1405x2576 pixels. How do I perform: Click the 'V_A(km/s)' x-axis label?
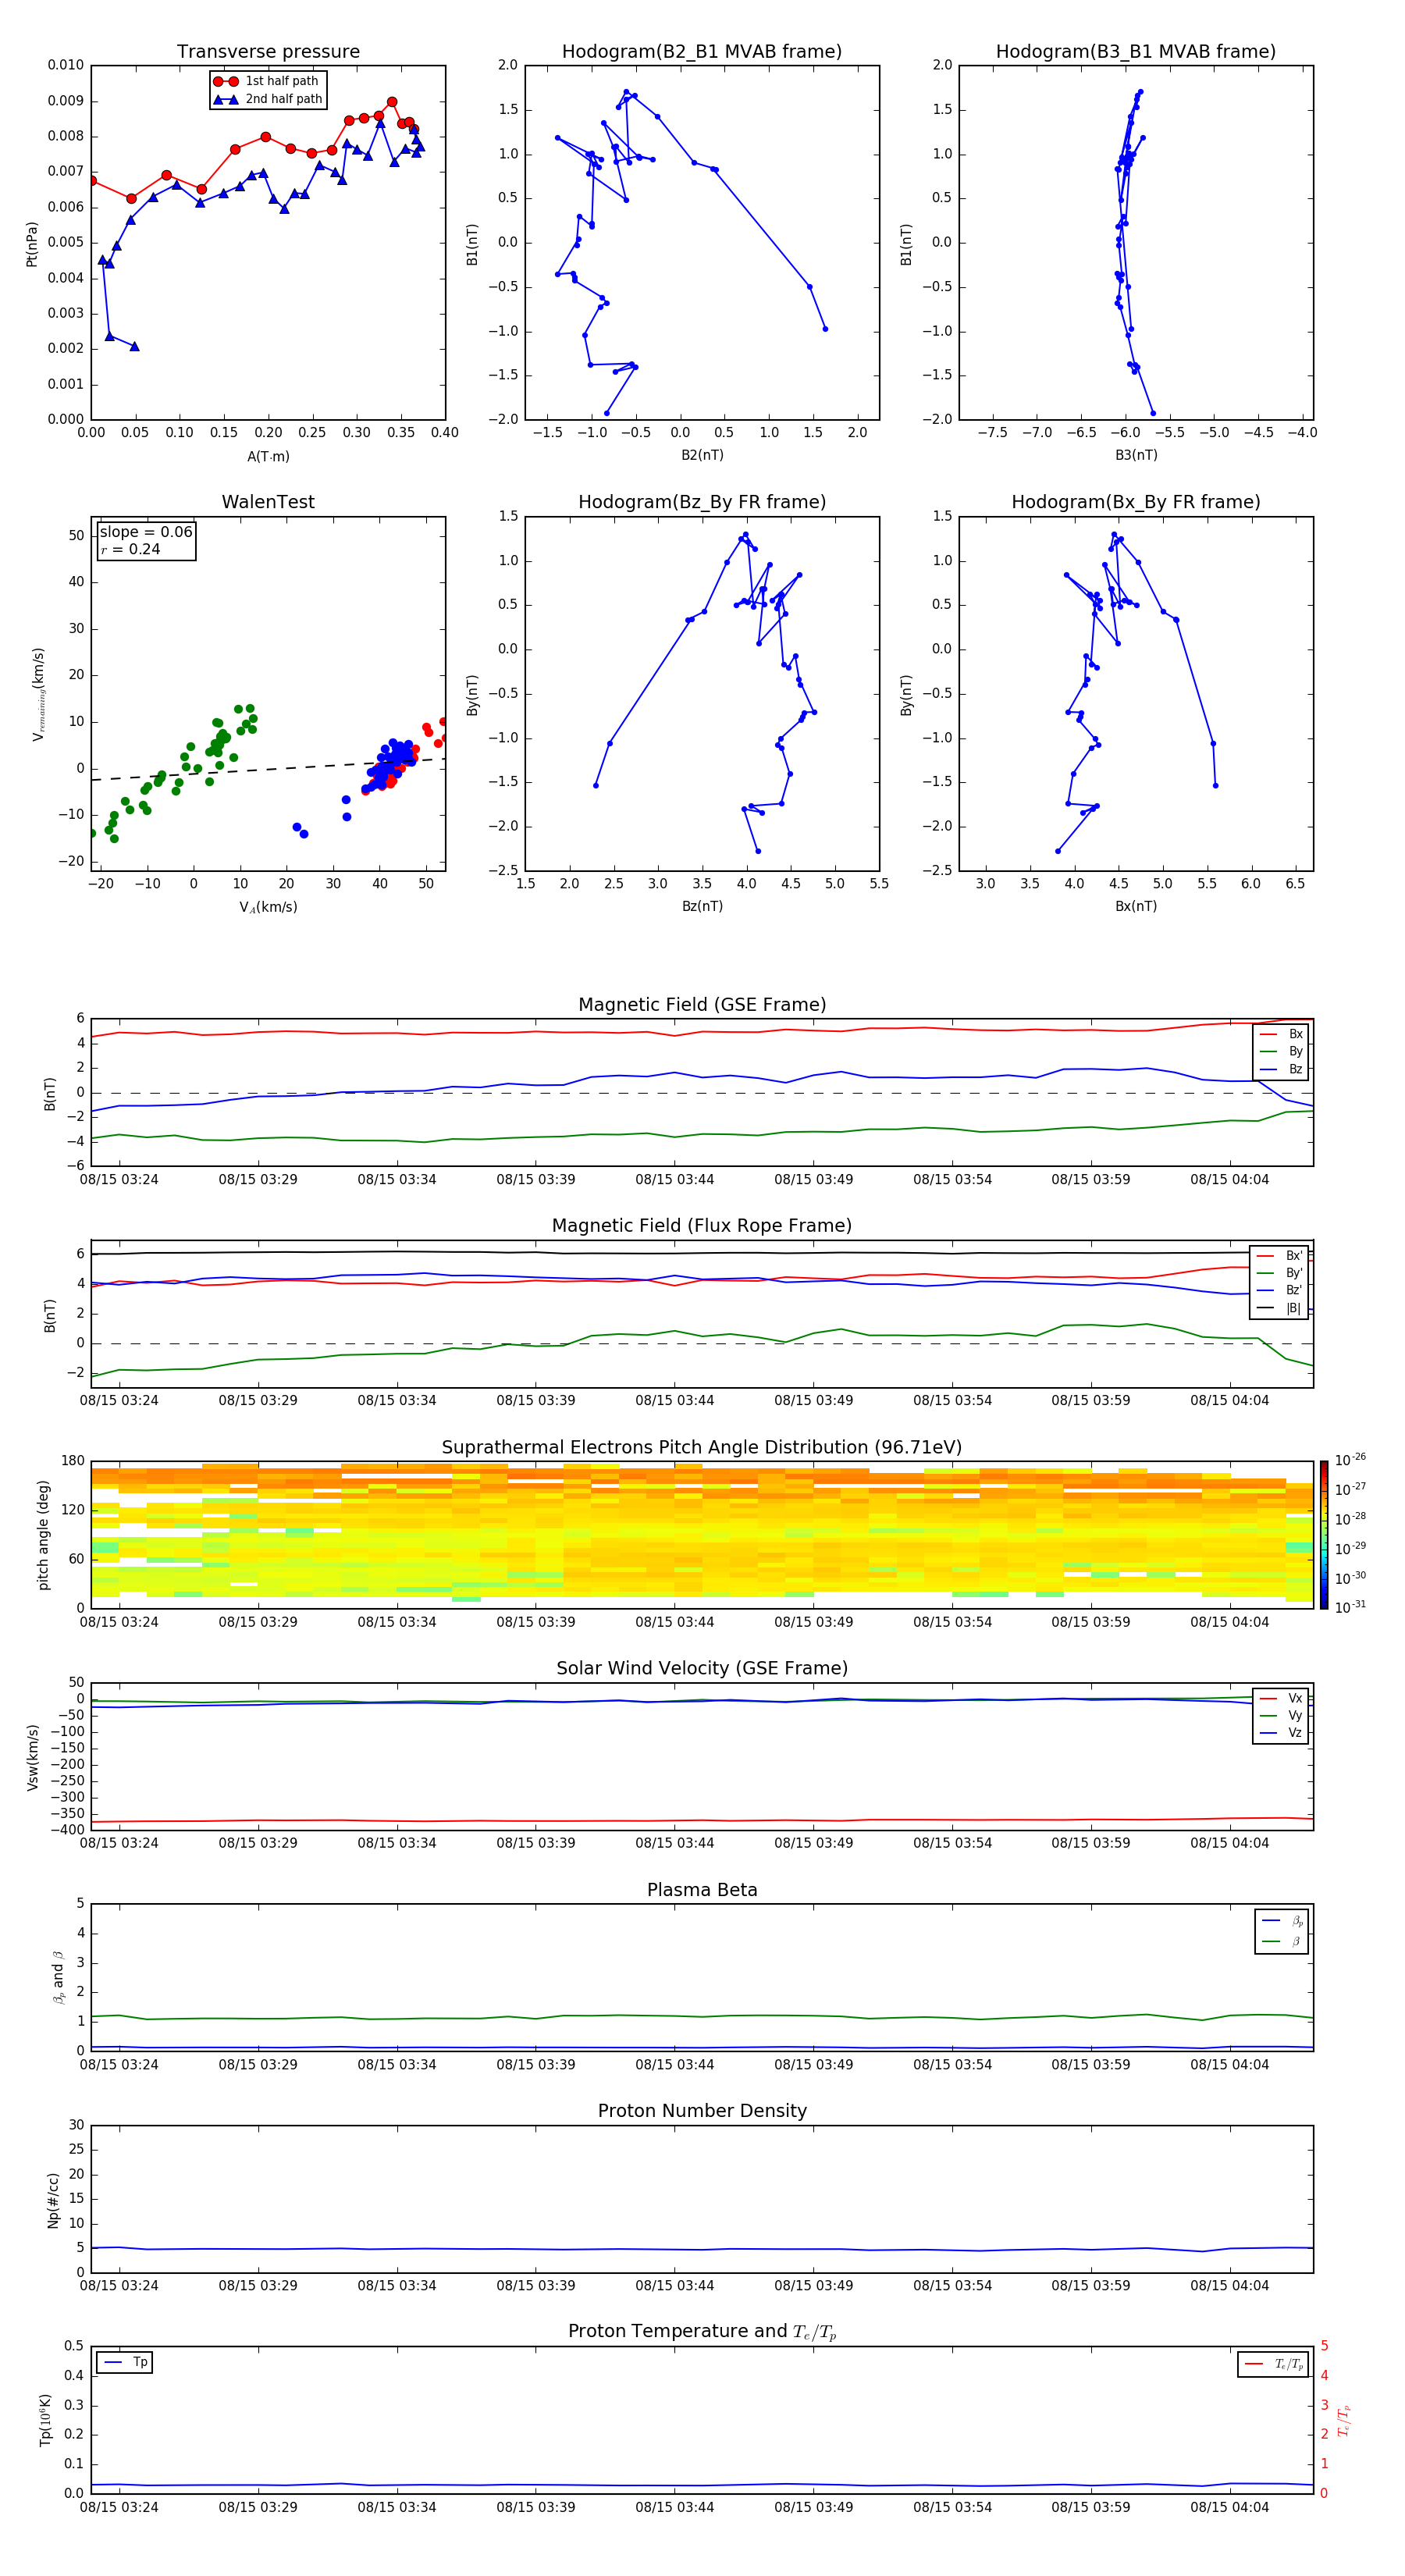(268, 907)
